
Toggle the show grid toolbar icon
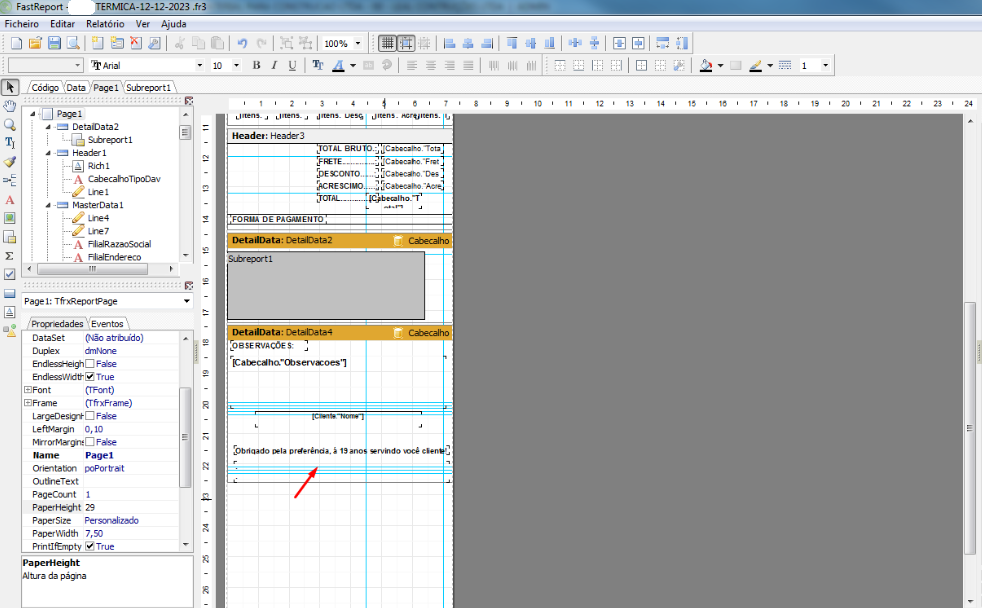tap(387, 43)
